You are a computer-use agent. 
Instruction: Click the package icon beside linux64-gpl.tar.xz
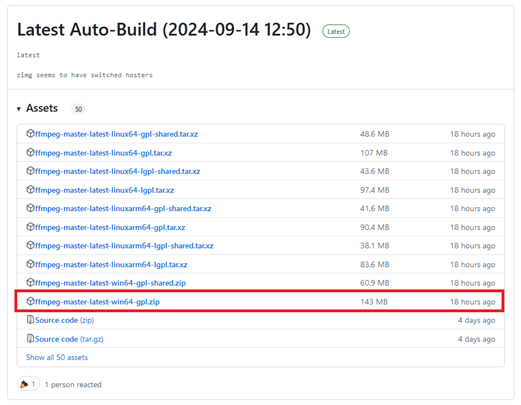[x=30, y=153]
